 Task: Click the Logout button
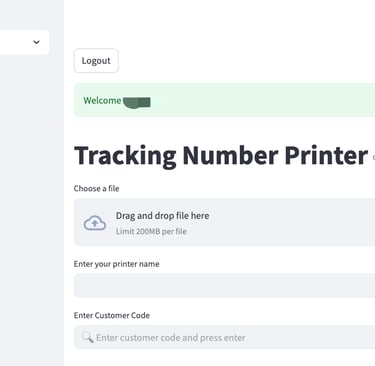coord(96,61)
